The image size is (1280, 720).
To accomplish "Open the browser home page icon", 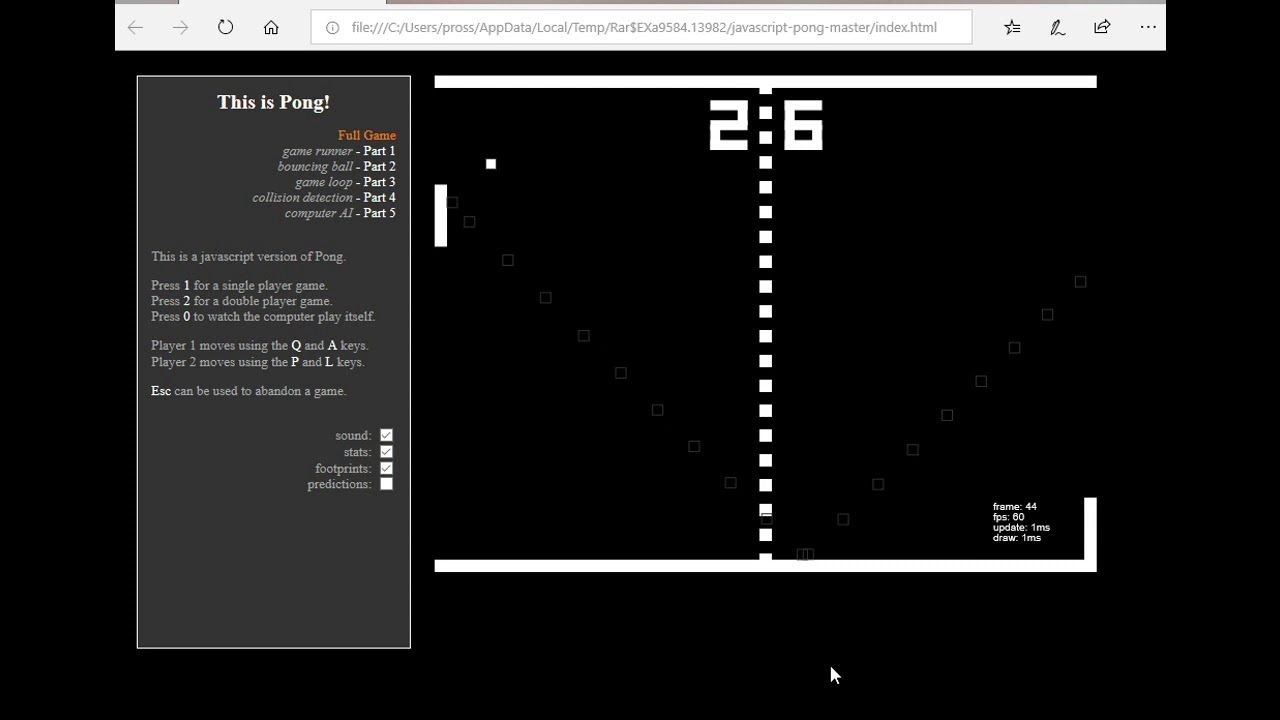I will (271, 27).
